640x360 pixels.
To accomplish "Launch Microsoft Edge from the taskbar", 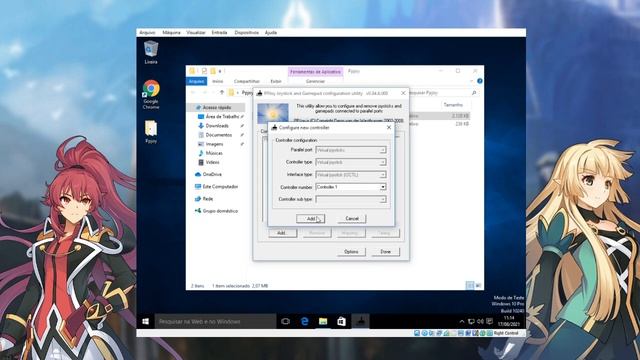I will click(304, 322).
